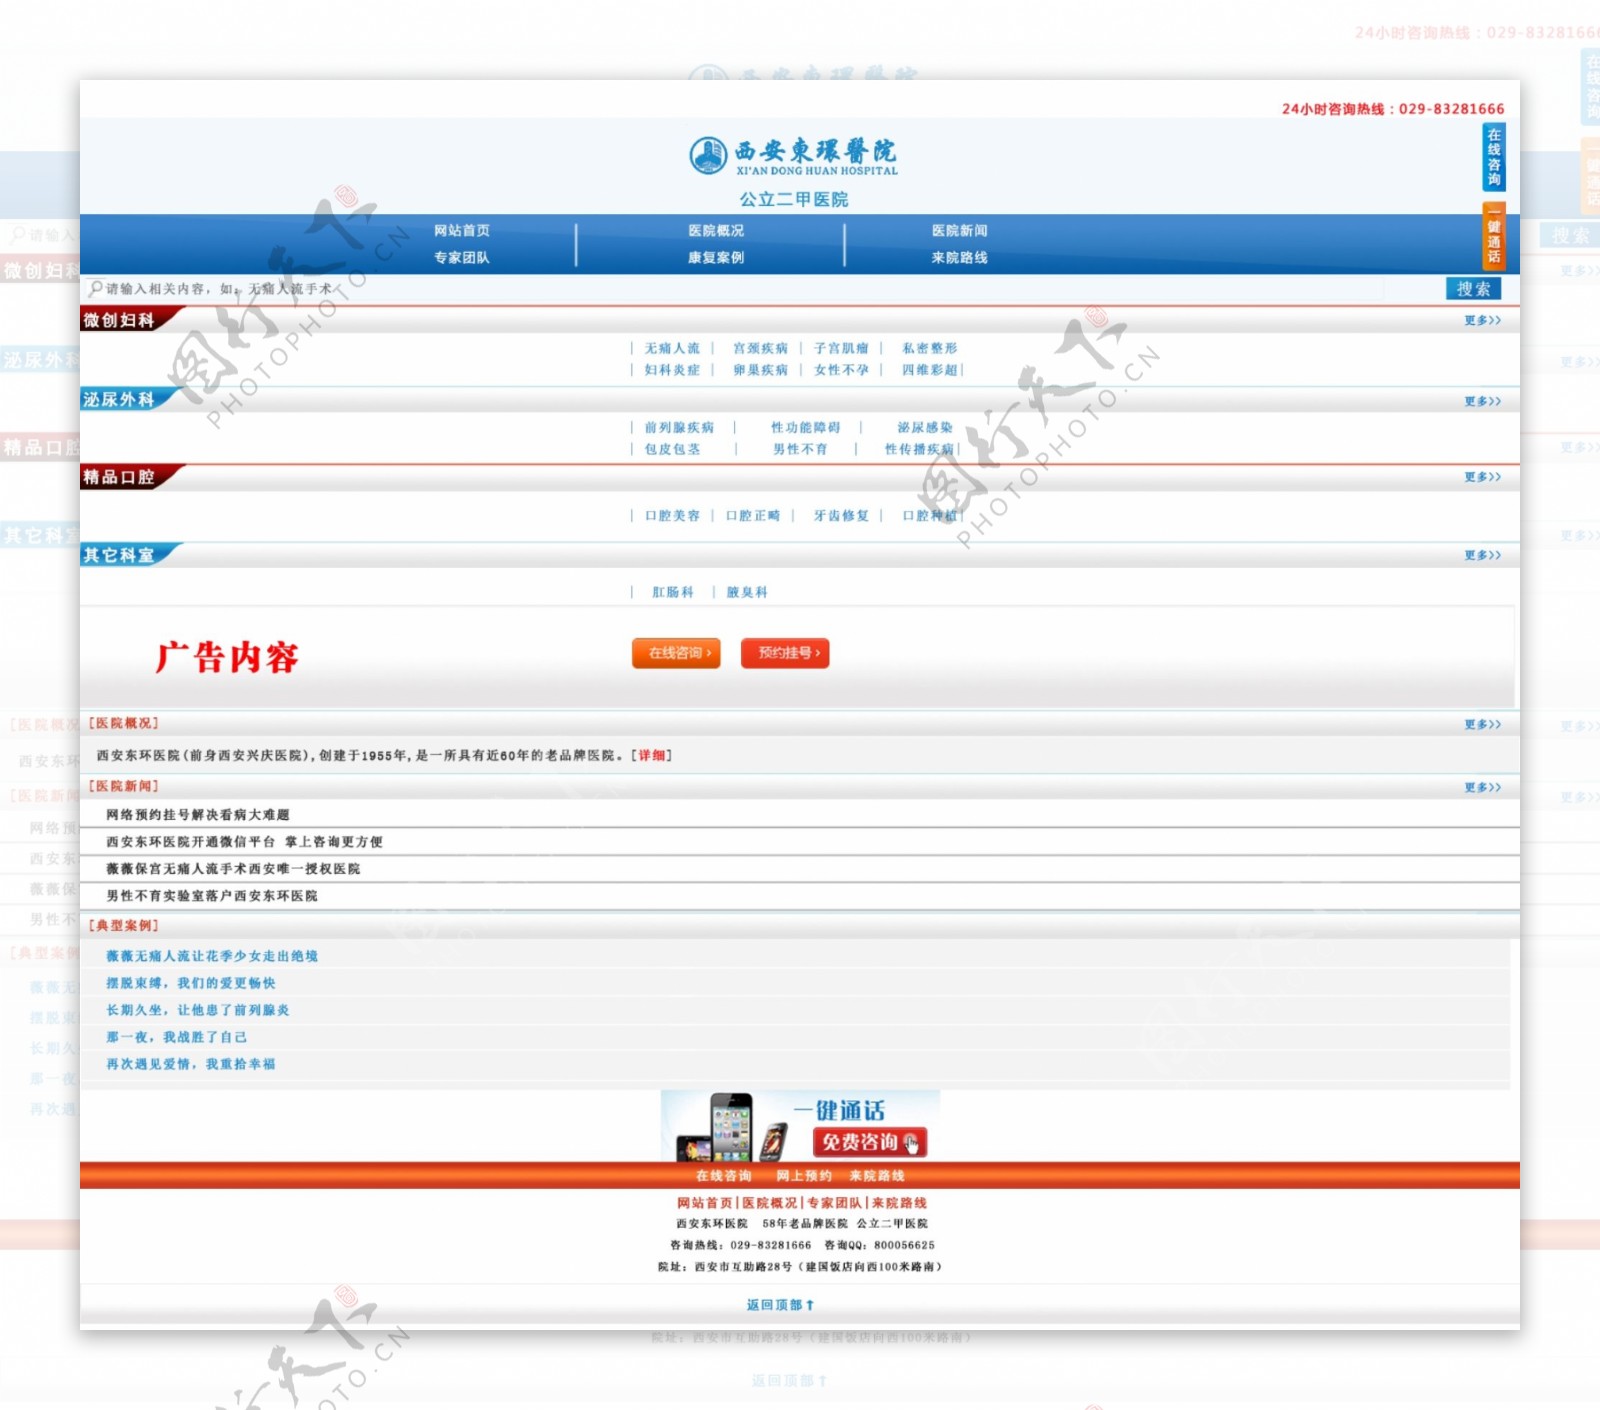1600x1410 pixels.
Task: Open the 前列腺疾病 link
Action: tap(679, 427)
